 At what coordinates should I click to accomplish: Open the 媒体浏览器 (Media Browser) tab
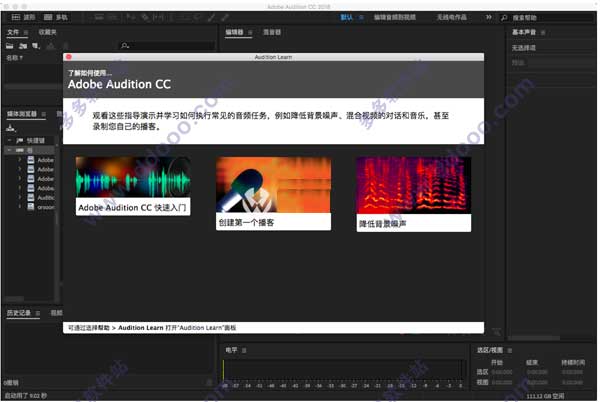pos(22,114)
